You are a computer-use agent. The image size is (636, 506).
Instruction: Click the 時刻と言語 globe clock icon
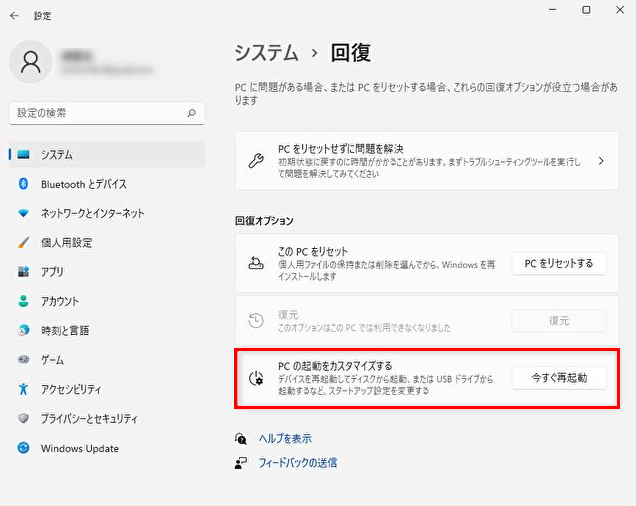[24, 330]
